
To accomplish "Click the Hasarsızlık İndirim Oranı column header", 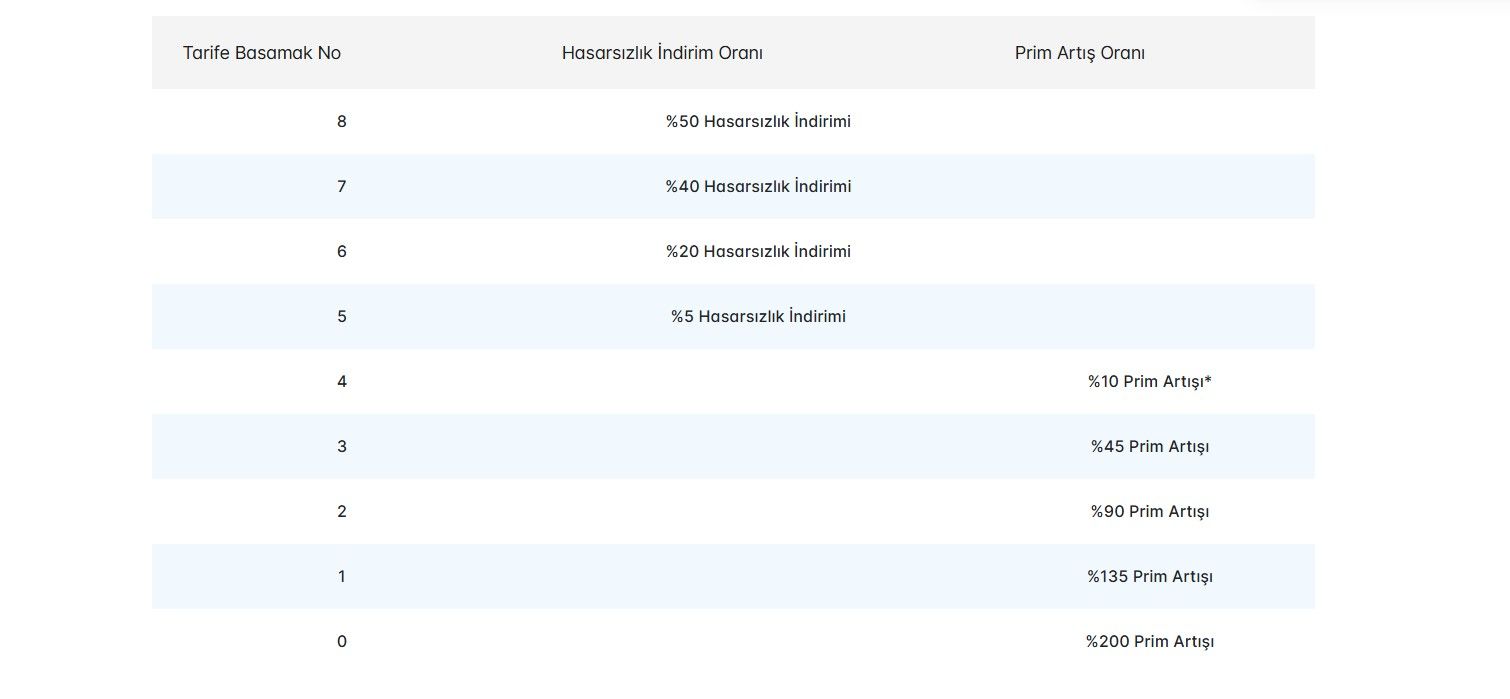I will click(x=662, y=53).
